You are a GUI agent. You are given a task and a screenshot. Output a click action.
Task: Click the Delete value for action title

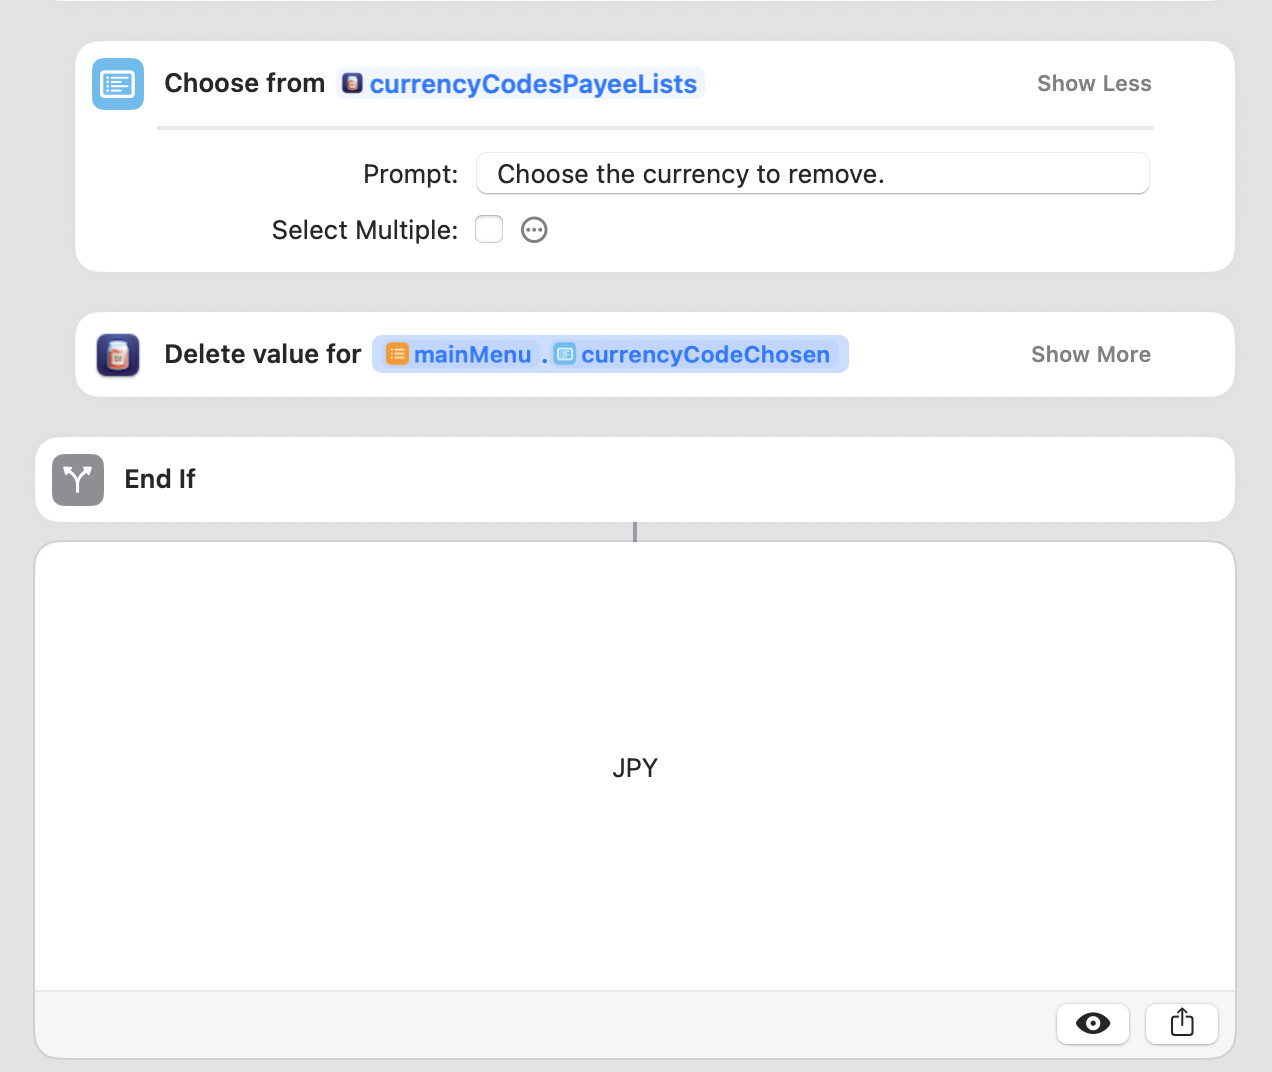(263, 354)
